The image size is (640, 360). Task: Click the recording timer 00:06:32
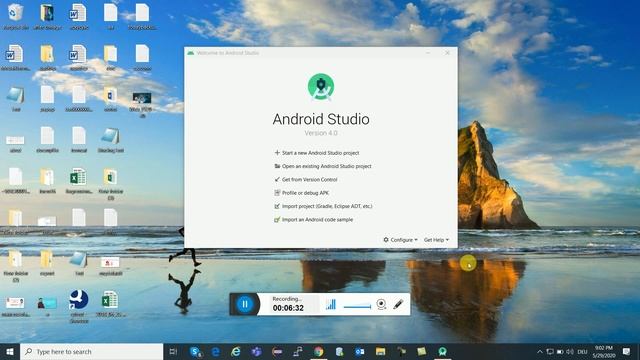point(288,308)
